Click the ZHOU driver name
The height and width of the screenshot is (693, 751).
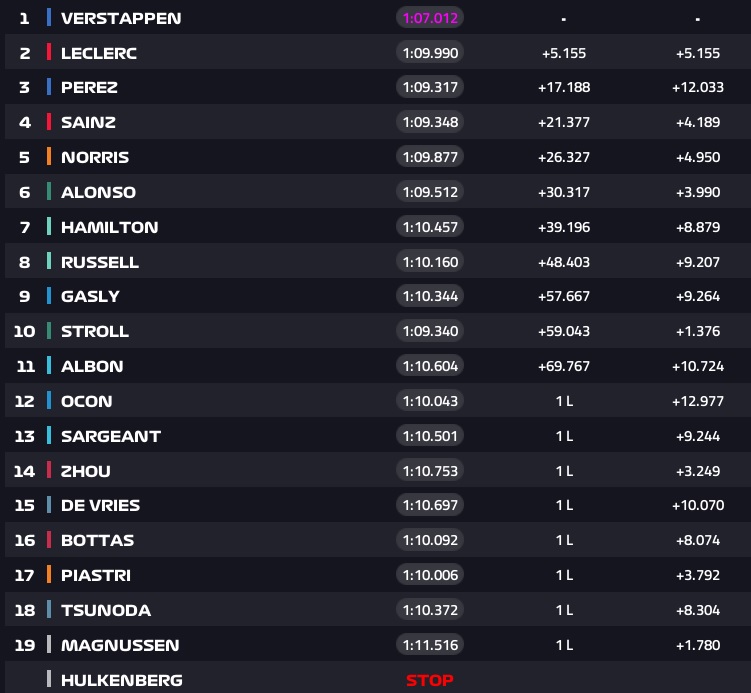tap(86, 471)
